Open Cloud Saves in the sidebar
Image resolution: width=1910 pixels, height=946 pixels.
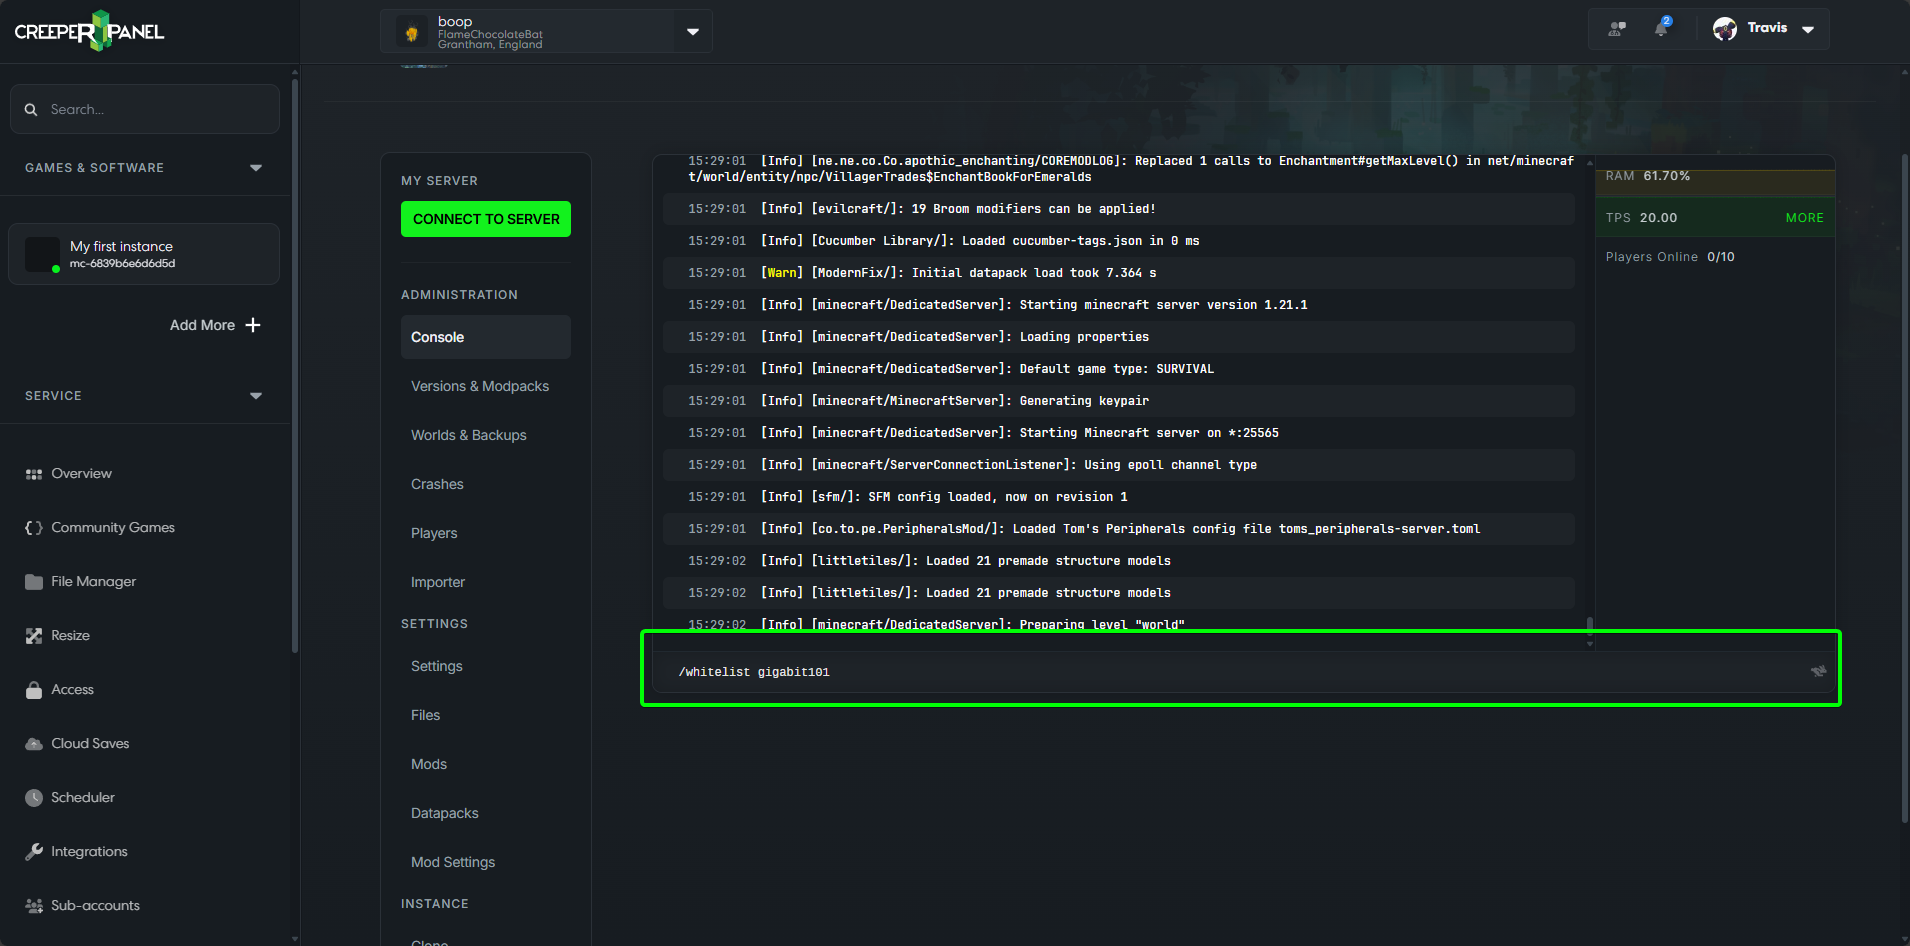[89, 743]
